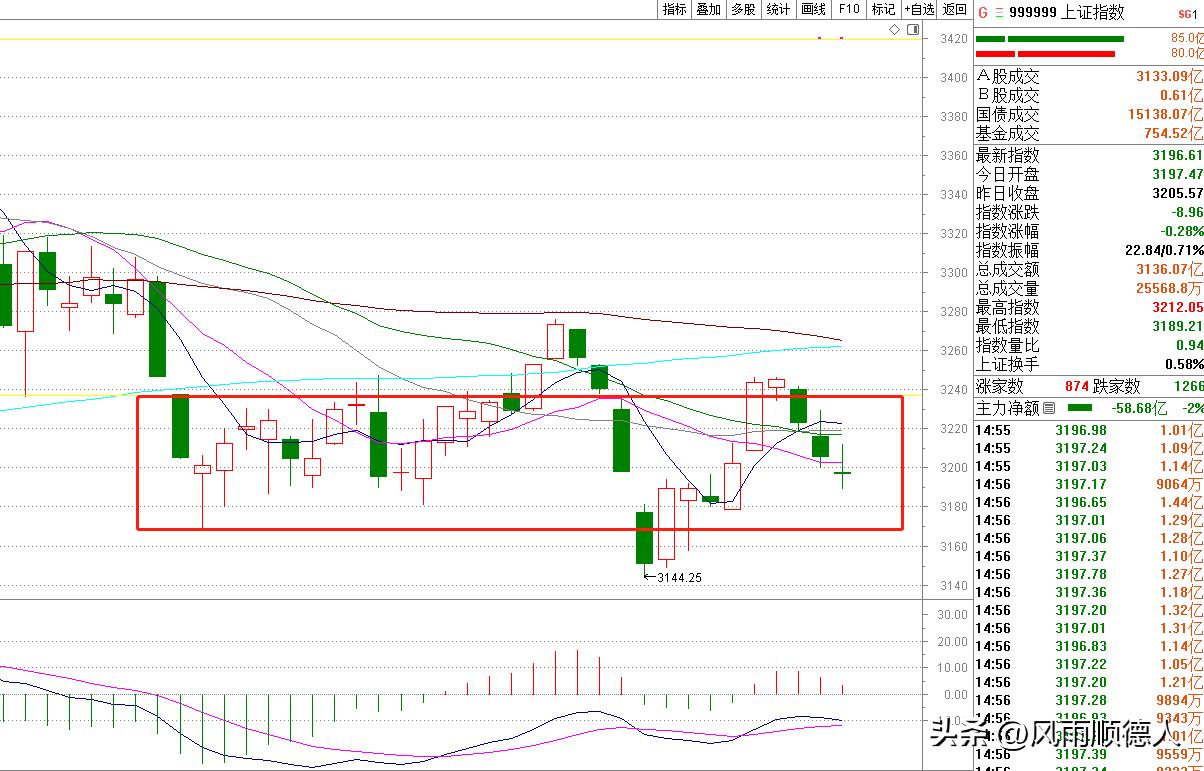
Task: Select the 国债成交 15138.07亿 row
Action: tap(1088, 114)
